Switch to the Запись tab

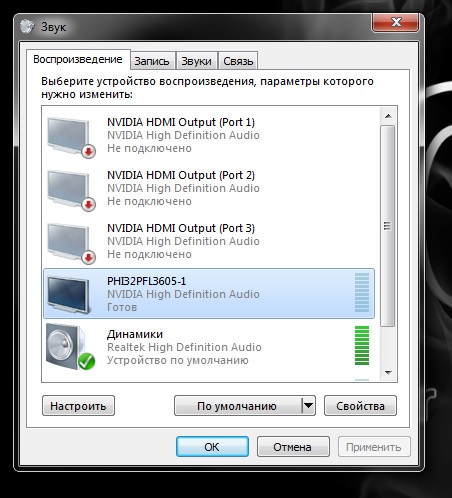point(152,61)
